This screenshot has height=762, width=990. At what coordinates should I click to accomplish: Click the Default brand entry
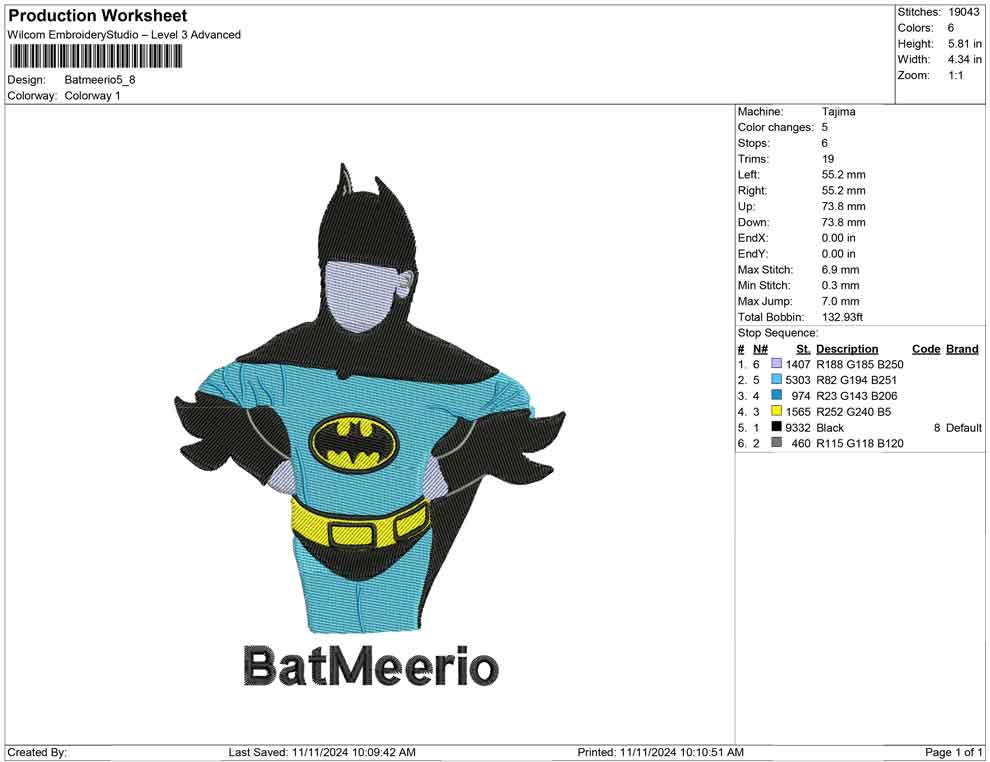pos(963,427)
